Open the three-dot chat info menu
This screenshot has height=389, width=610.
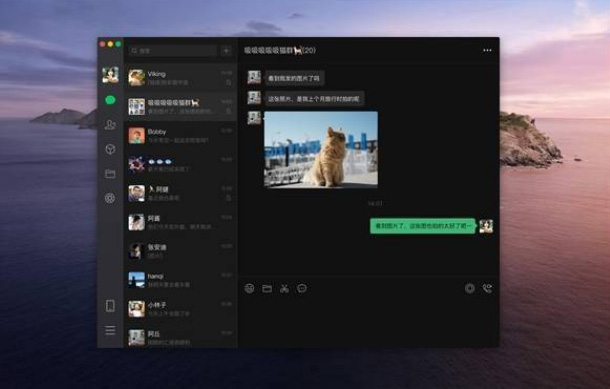(x=487, y=50)
